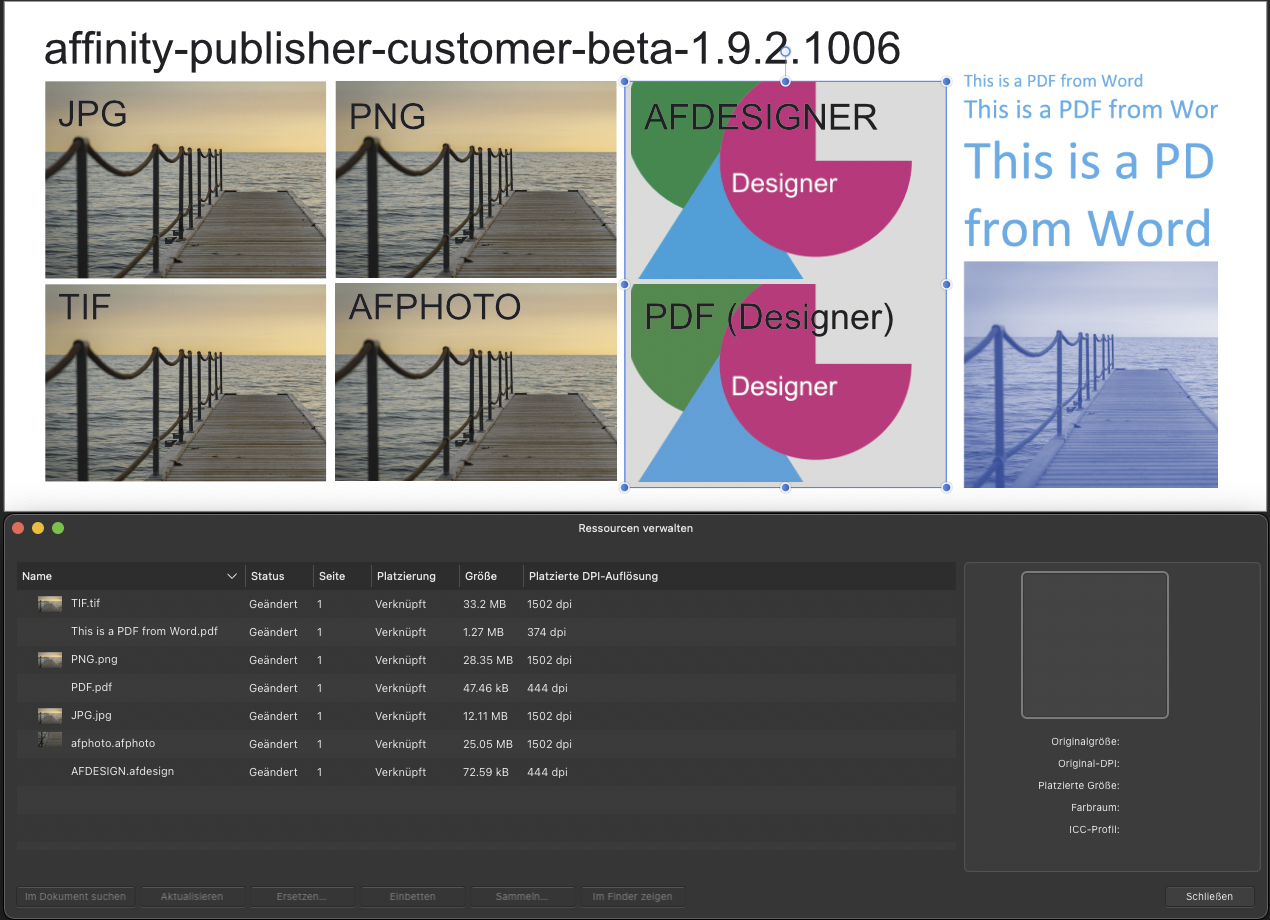Screen dimensions: 1270x920
Task: Select the TIF.tif resource name
Action: pos(85,604)
